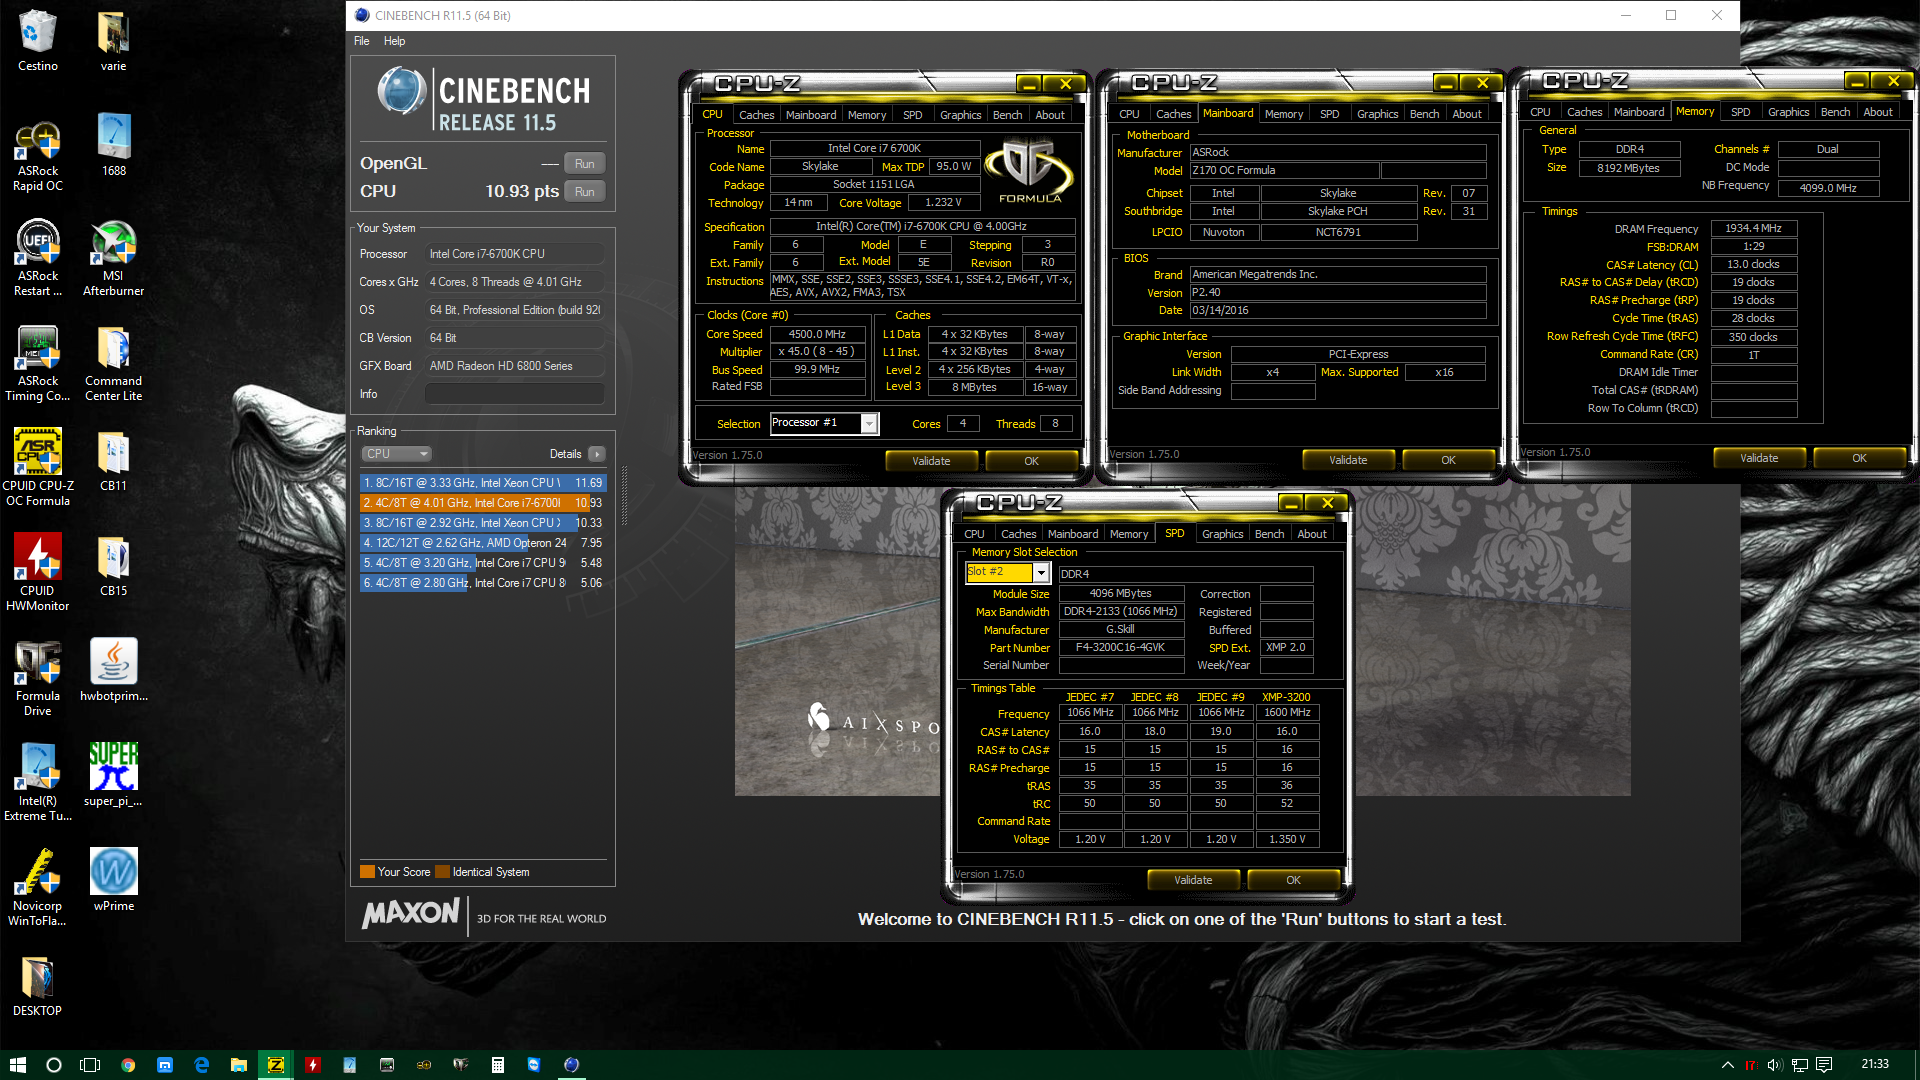Click the Identical System legend swatch
The image size is (1920, 1080).
click(442, 872)
